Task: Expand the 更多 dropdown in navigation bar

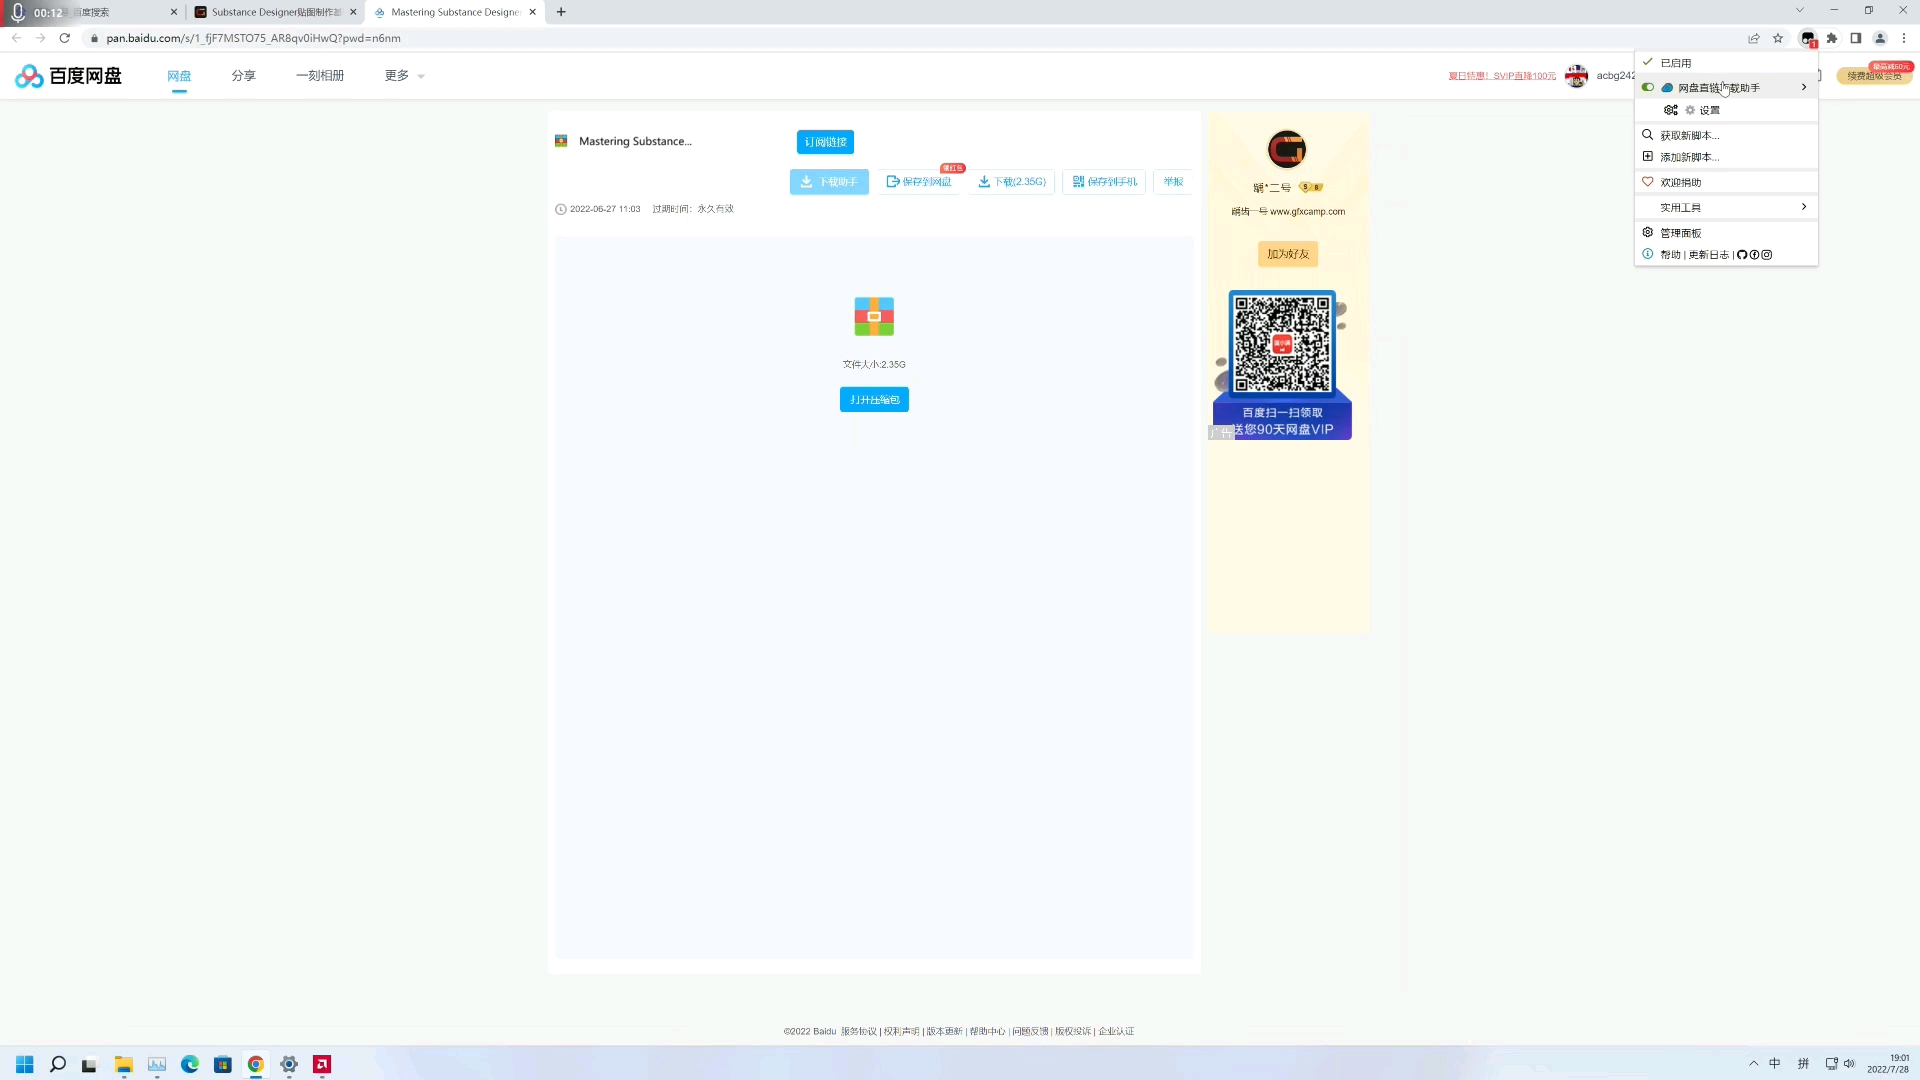Action: pyautogui.click(x=404, y=75)
